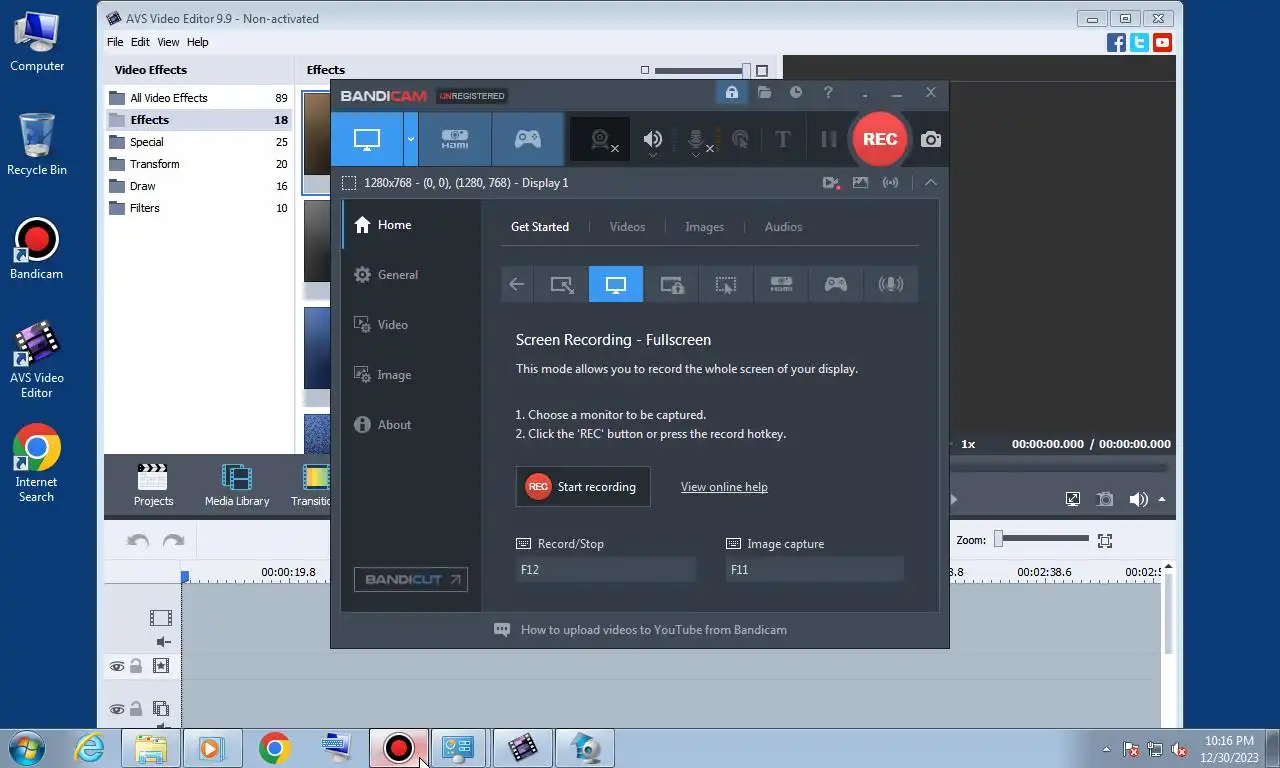This screenshot has width=1280, height=768.
Task: Choose specific window (locked) recording mode icon
Action: 671,284
